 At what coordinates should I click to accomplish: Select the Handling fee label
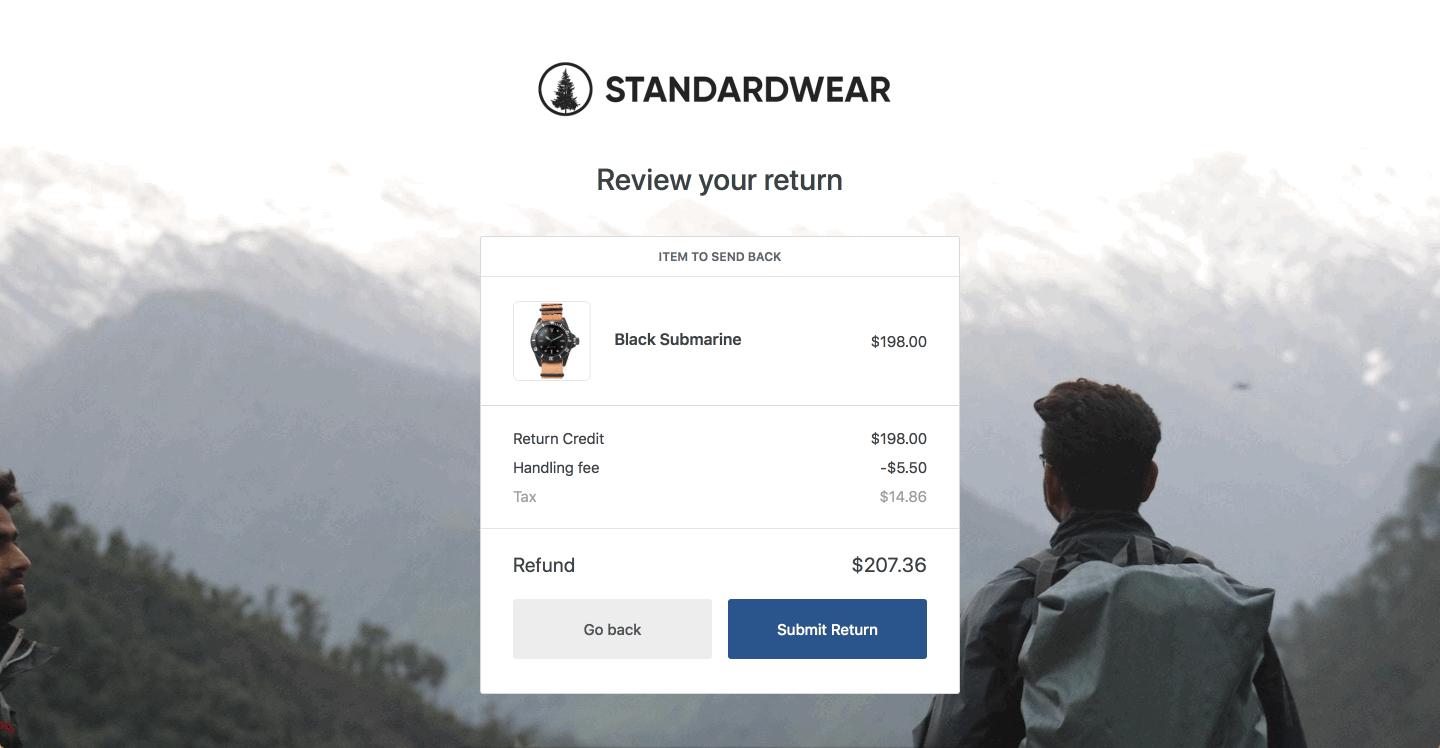click(556, 467)
